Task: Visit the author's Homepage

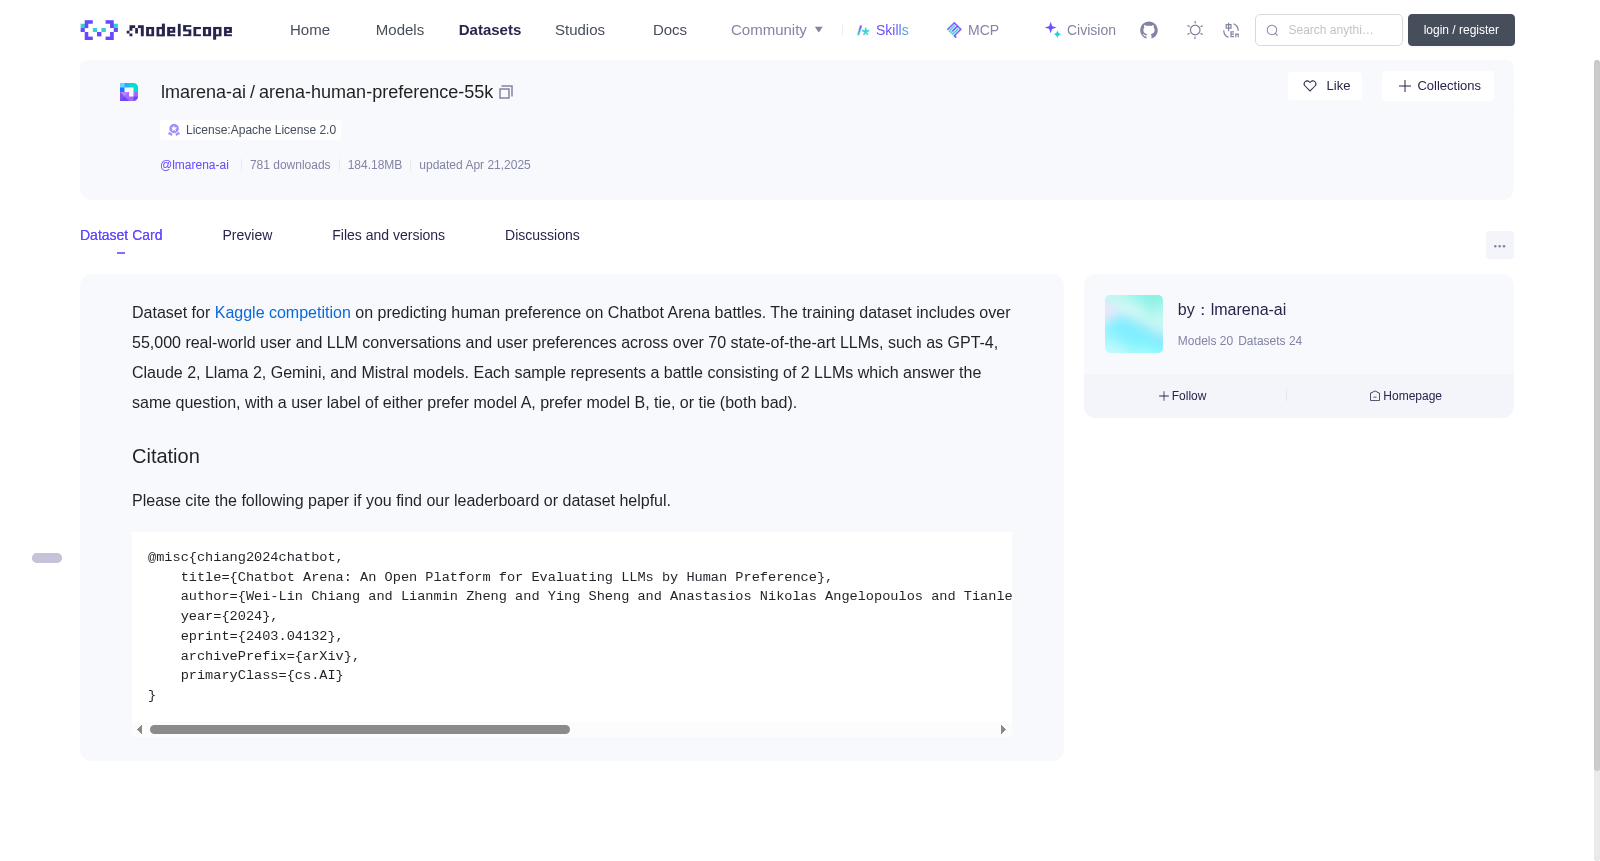Action: point(1405,396)
